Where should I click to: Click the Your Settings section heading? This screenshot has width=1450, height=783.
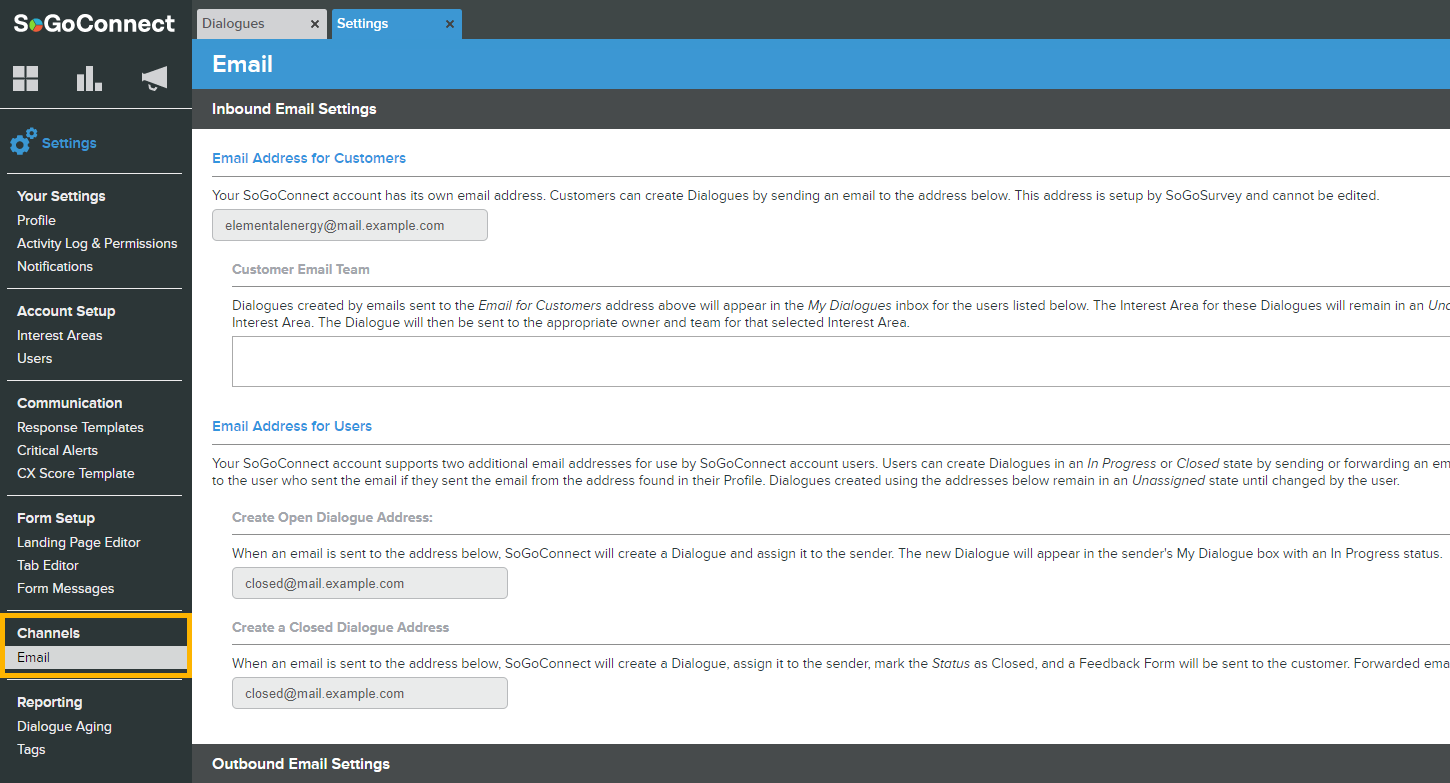[61, 196]
